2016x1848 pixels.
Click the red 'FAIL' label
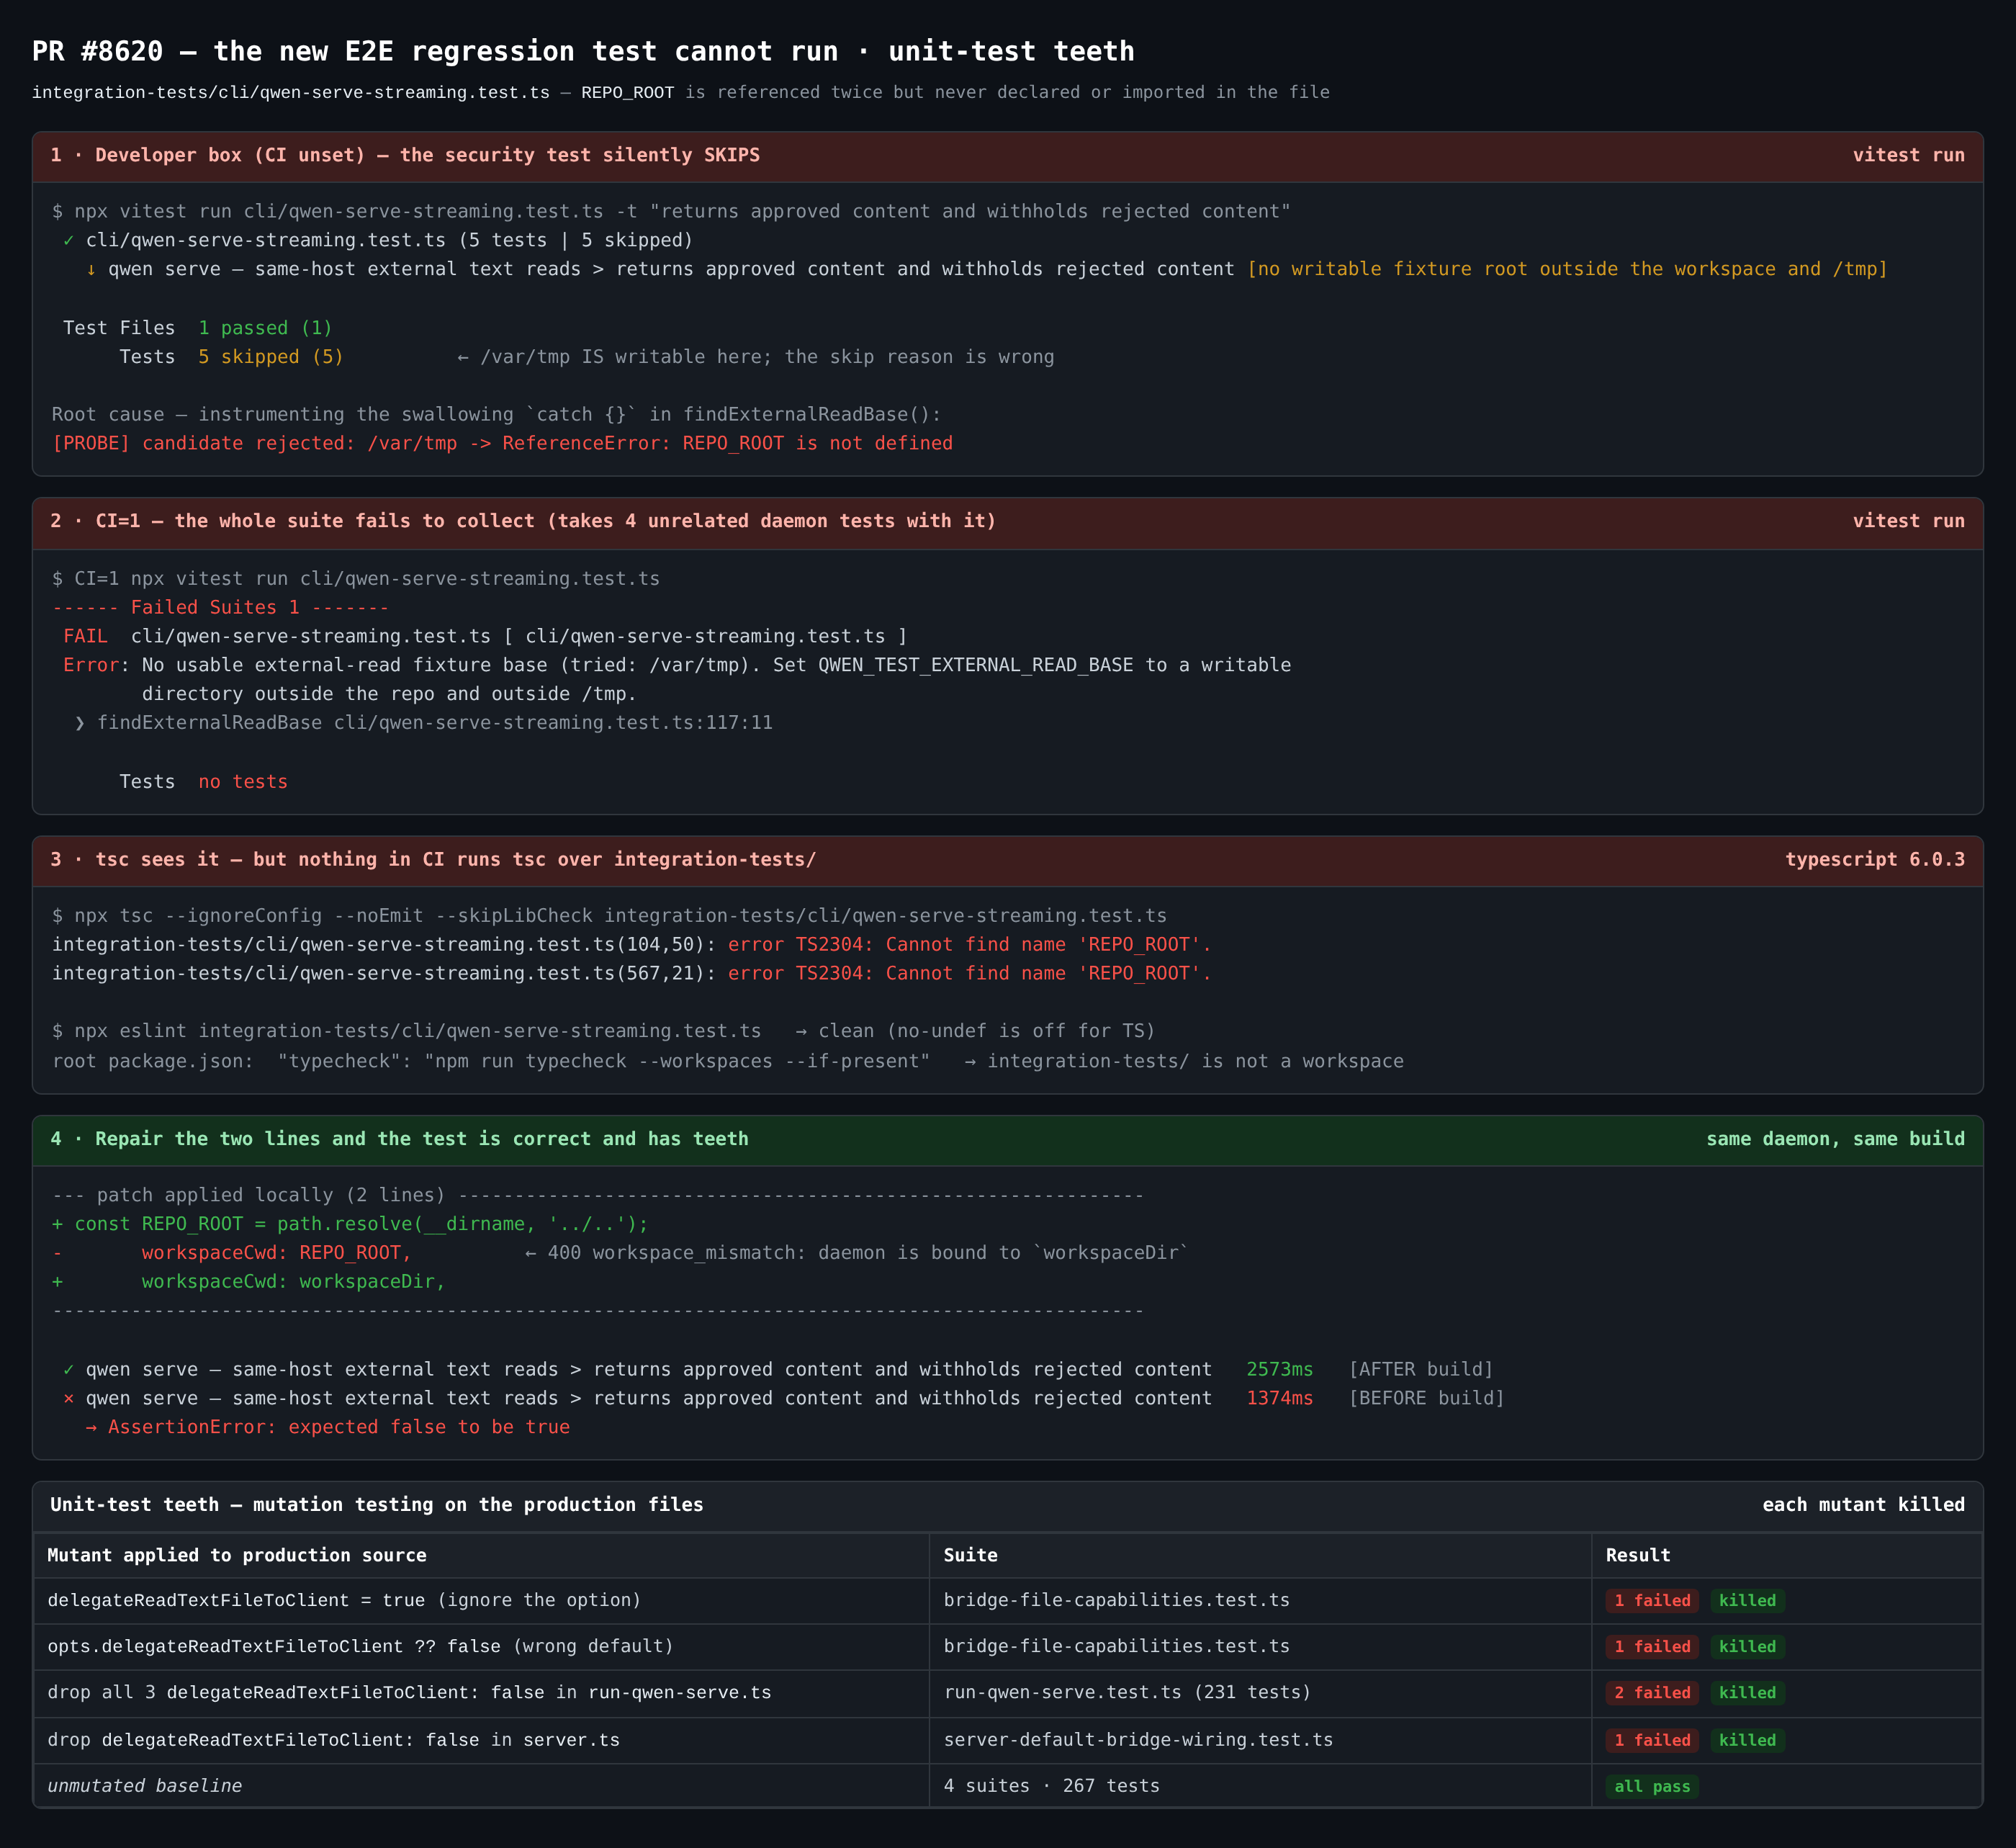tap(85, 637)
